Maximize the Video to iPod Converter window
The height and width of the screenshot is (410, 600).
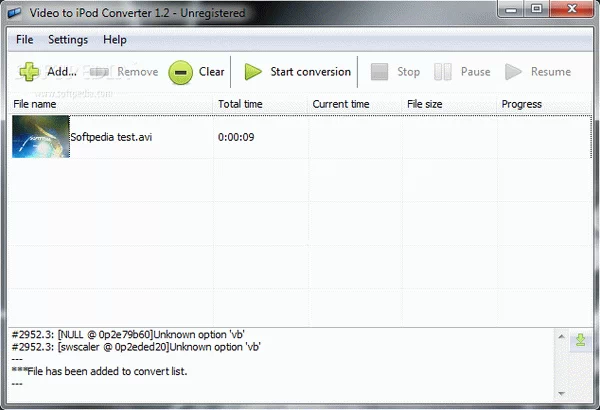[536, 9]
